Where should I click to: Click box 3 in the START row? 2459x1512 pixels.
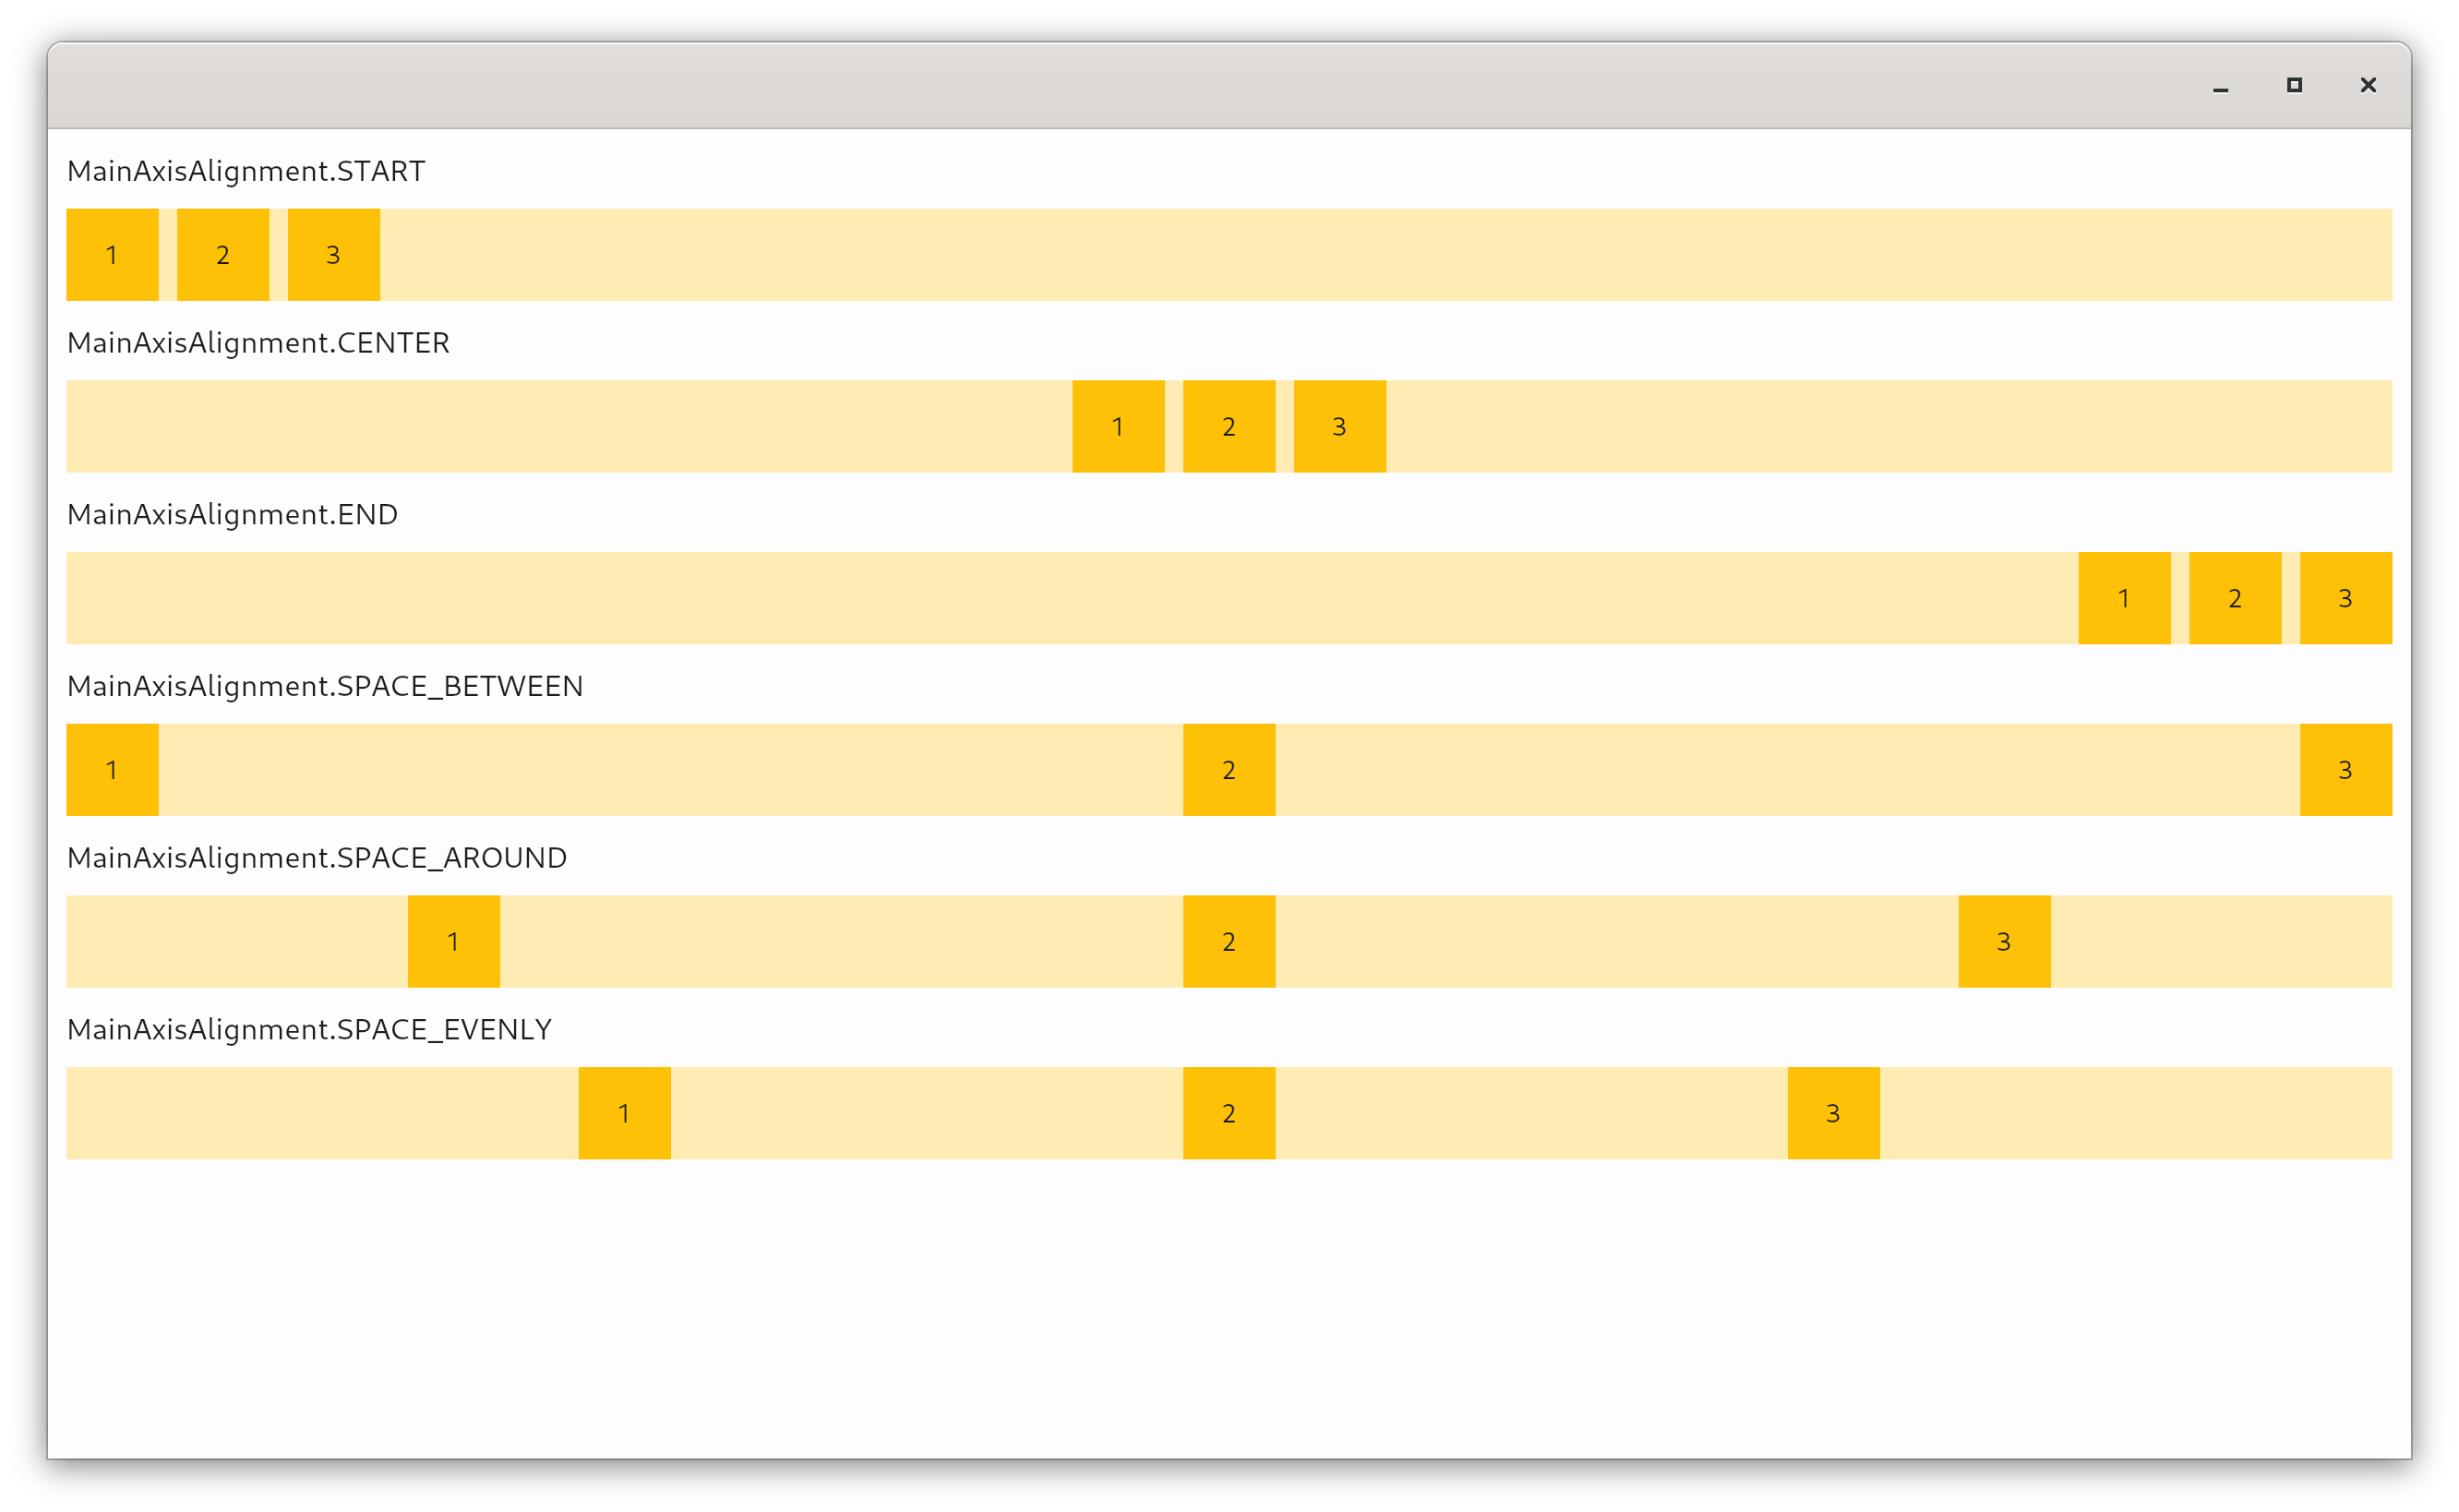(x=333, y=255)
